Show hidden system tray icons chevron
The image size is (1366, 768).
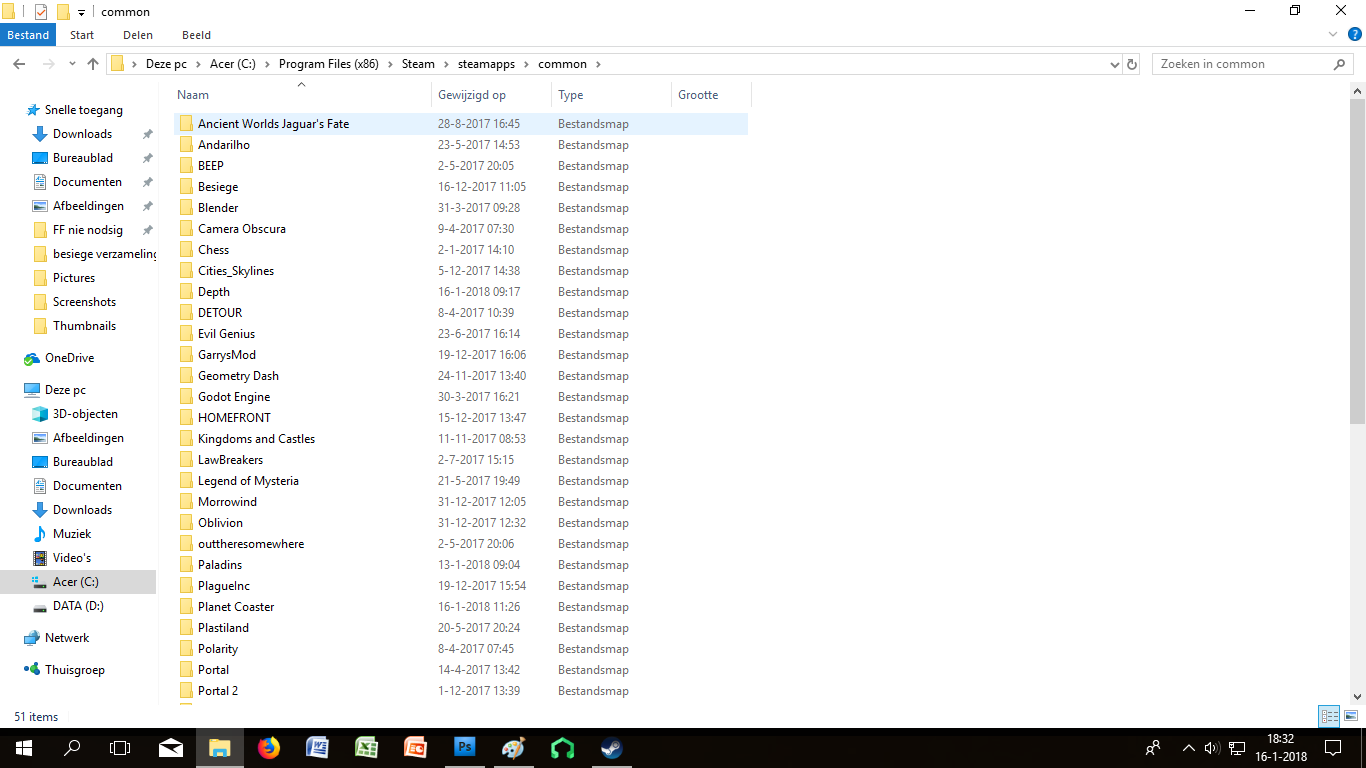(x=1188, y=747)
